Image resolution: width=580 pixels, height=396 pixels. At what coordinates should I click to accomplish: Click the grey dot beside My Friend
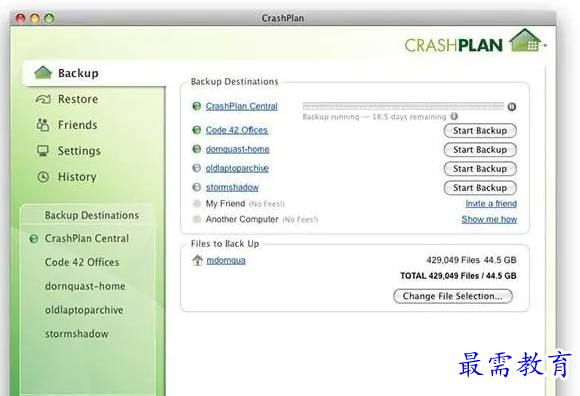click(x=197, y=203)
